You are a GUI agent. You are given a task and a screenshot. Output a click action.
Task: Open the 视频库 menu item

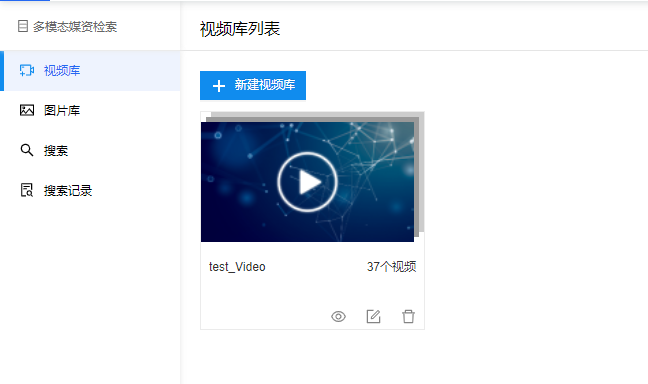[x=90, y=71]
